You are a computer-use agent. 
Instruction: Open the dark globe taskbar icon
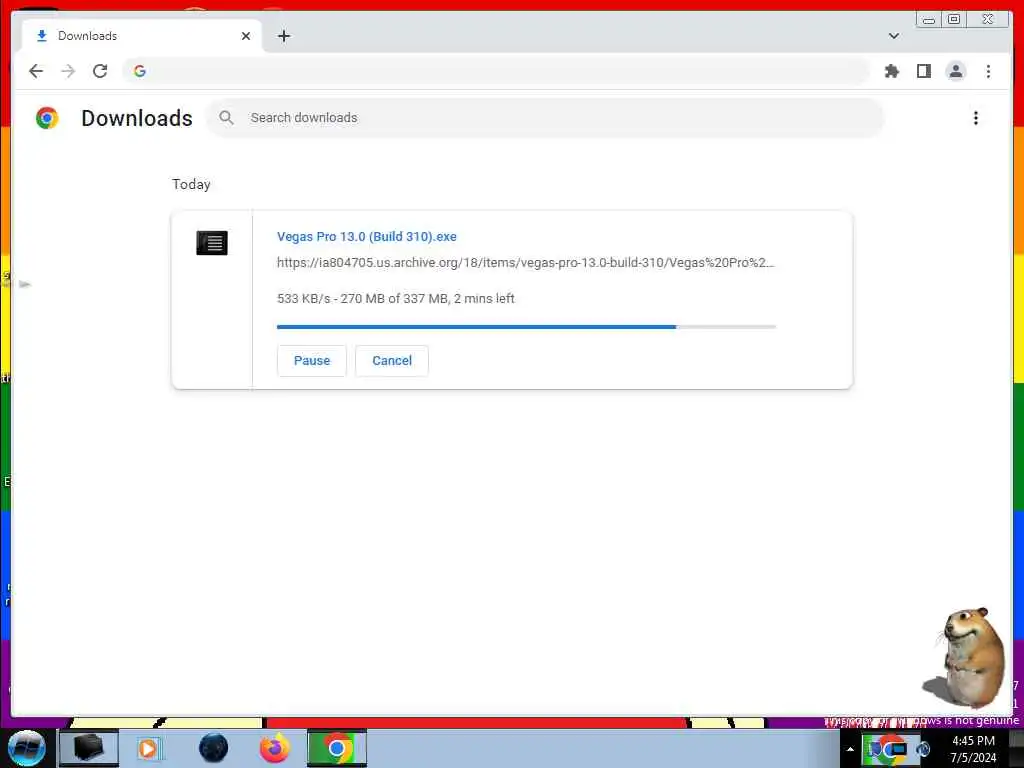[x=214, y=748]
